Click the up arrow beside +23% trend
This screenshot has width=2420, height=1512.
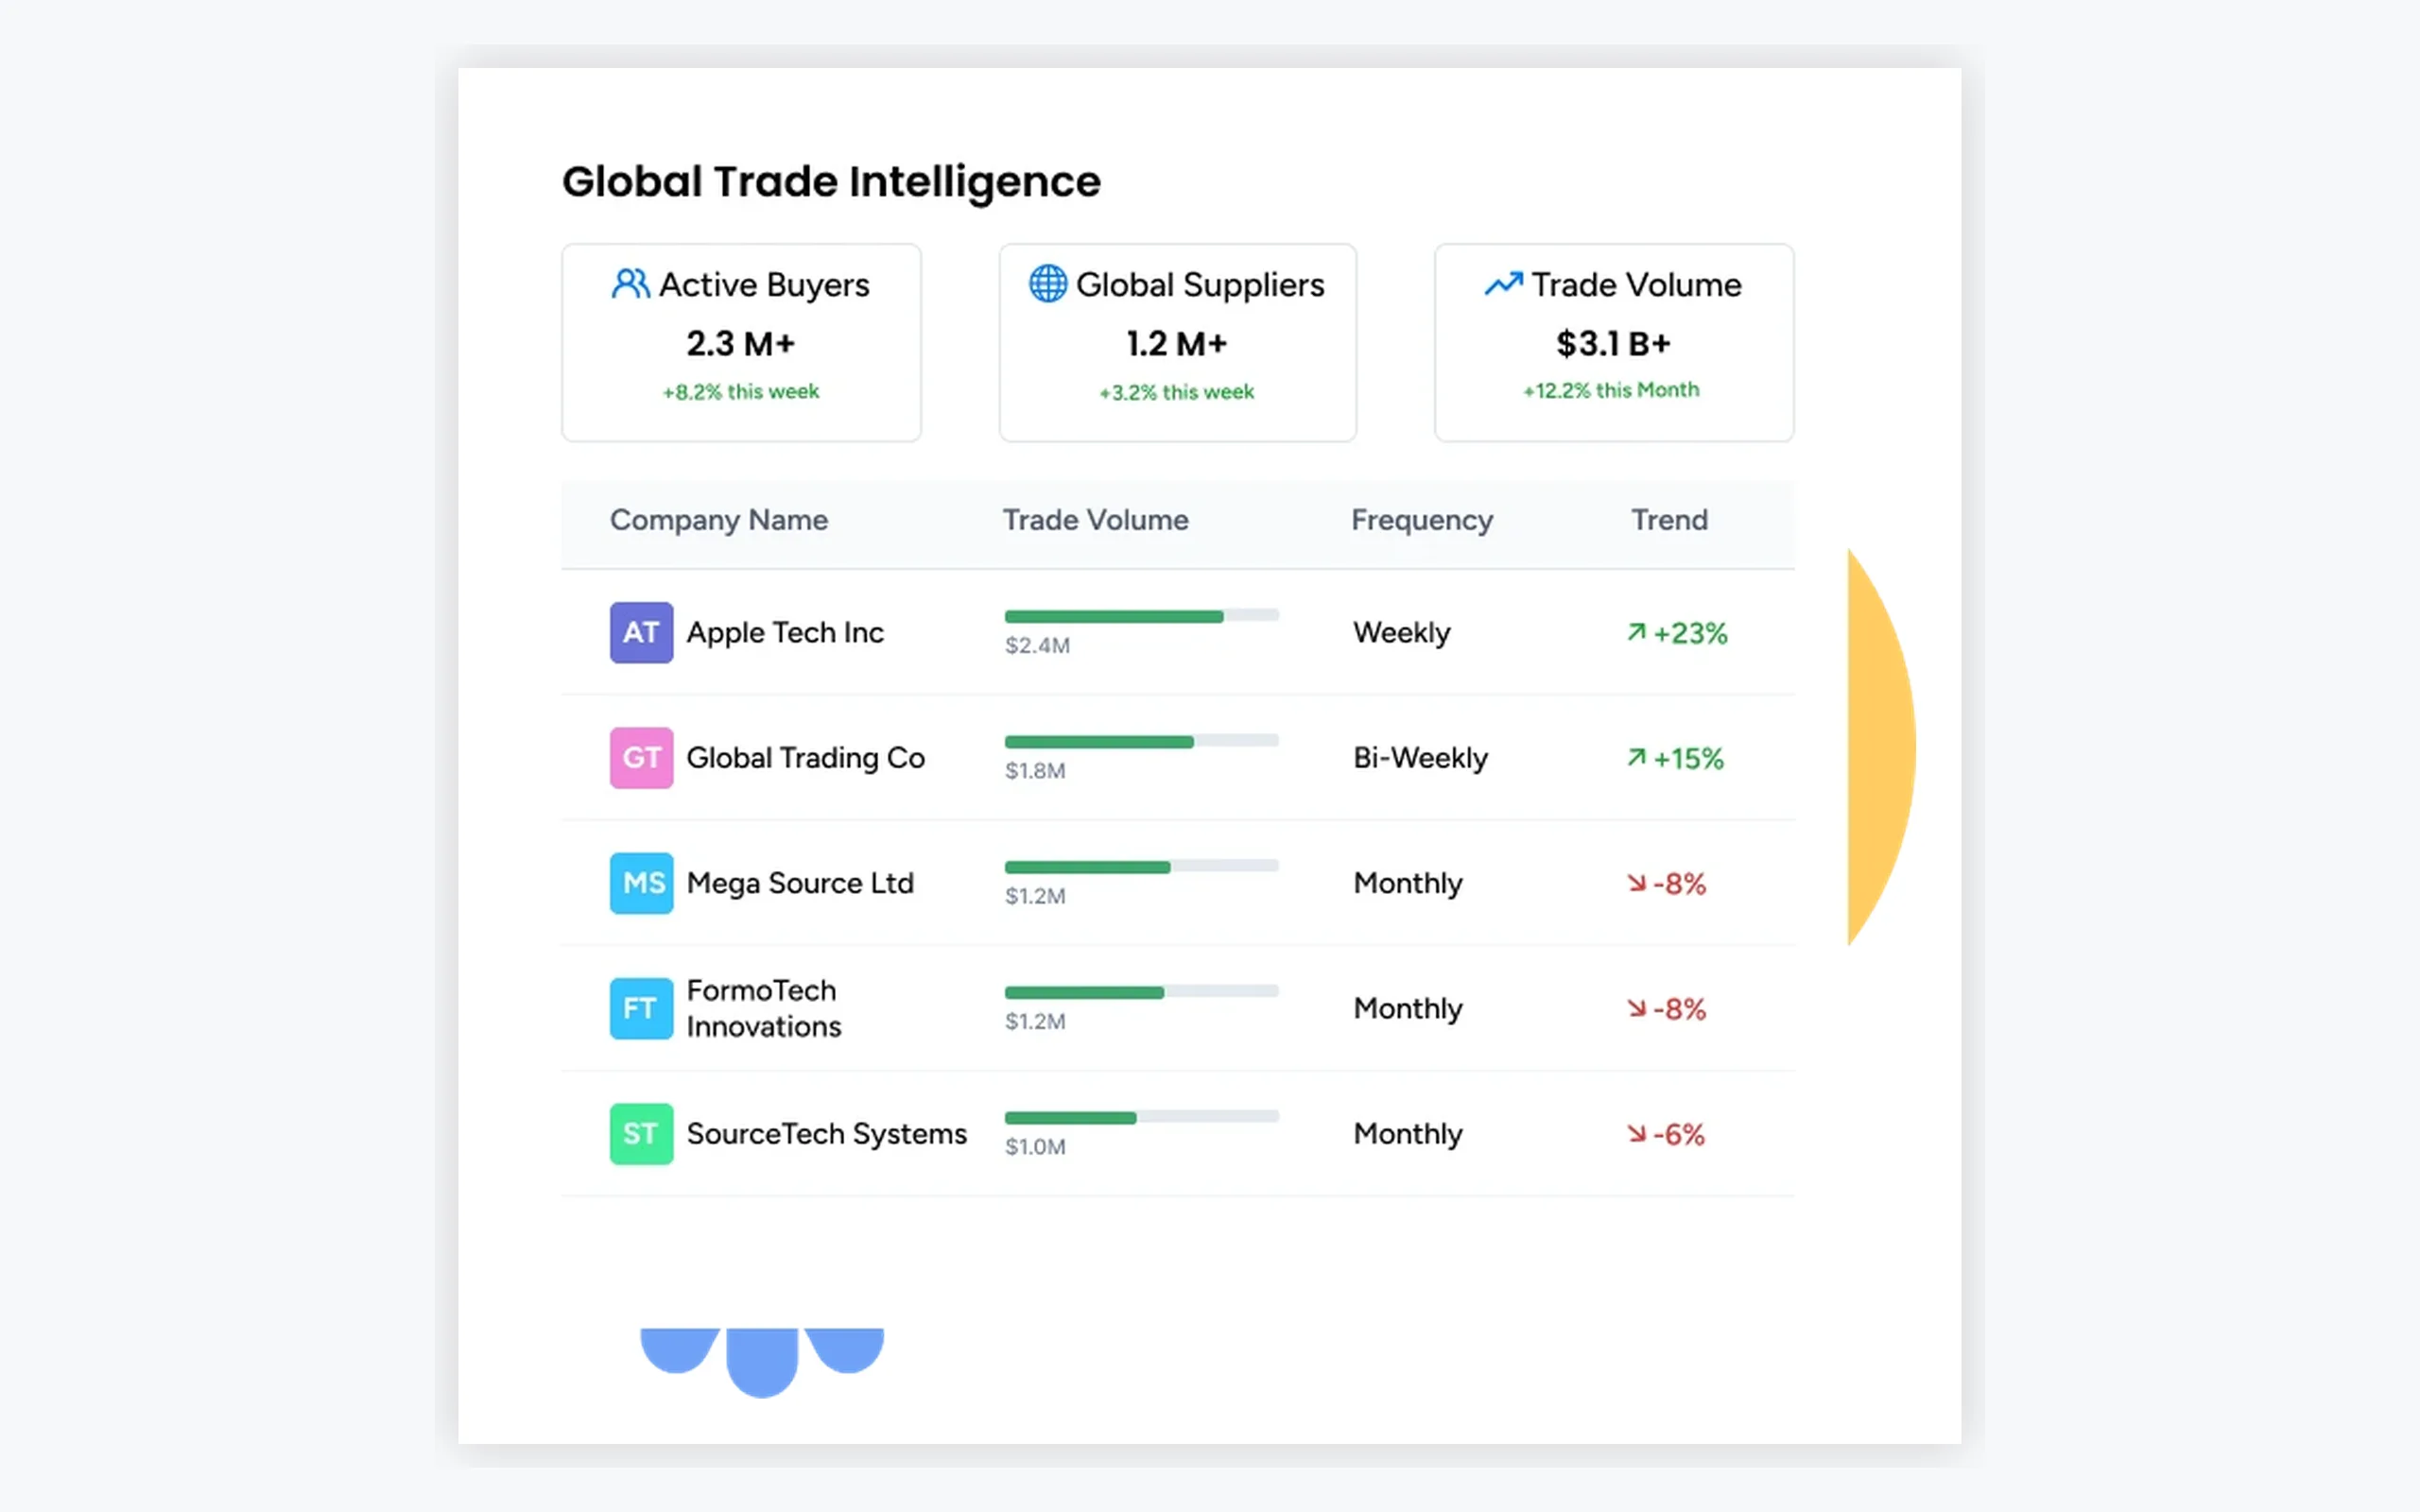pyautogui.click(x=1636, y=632)
